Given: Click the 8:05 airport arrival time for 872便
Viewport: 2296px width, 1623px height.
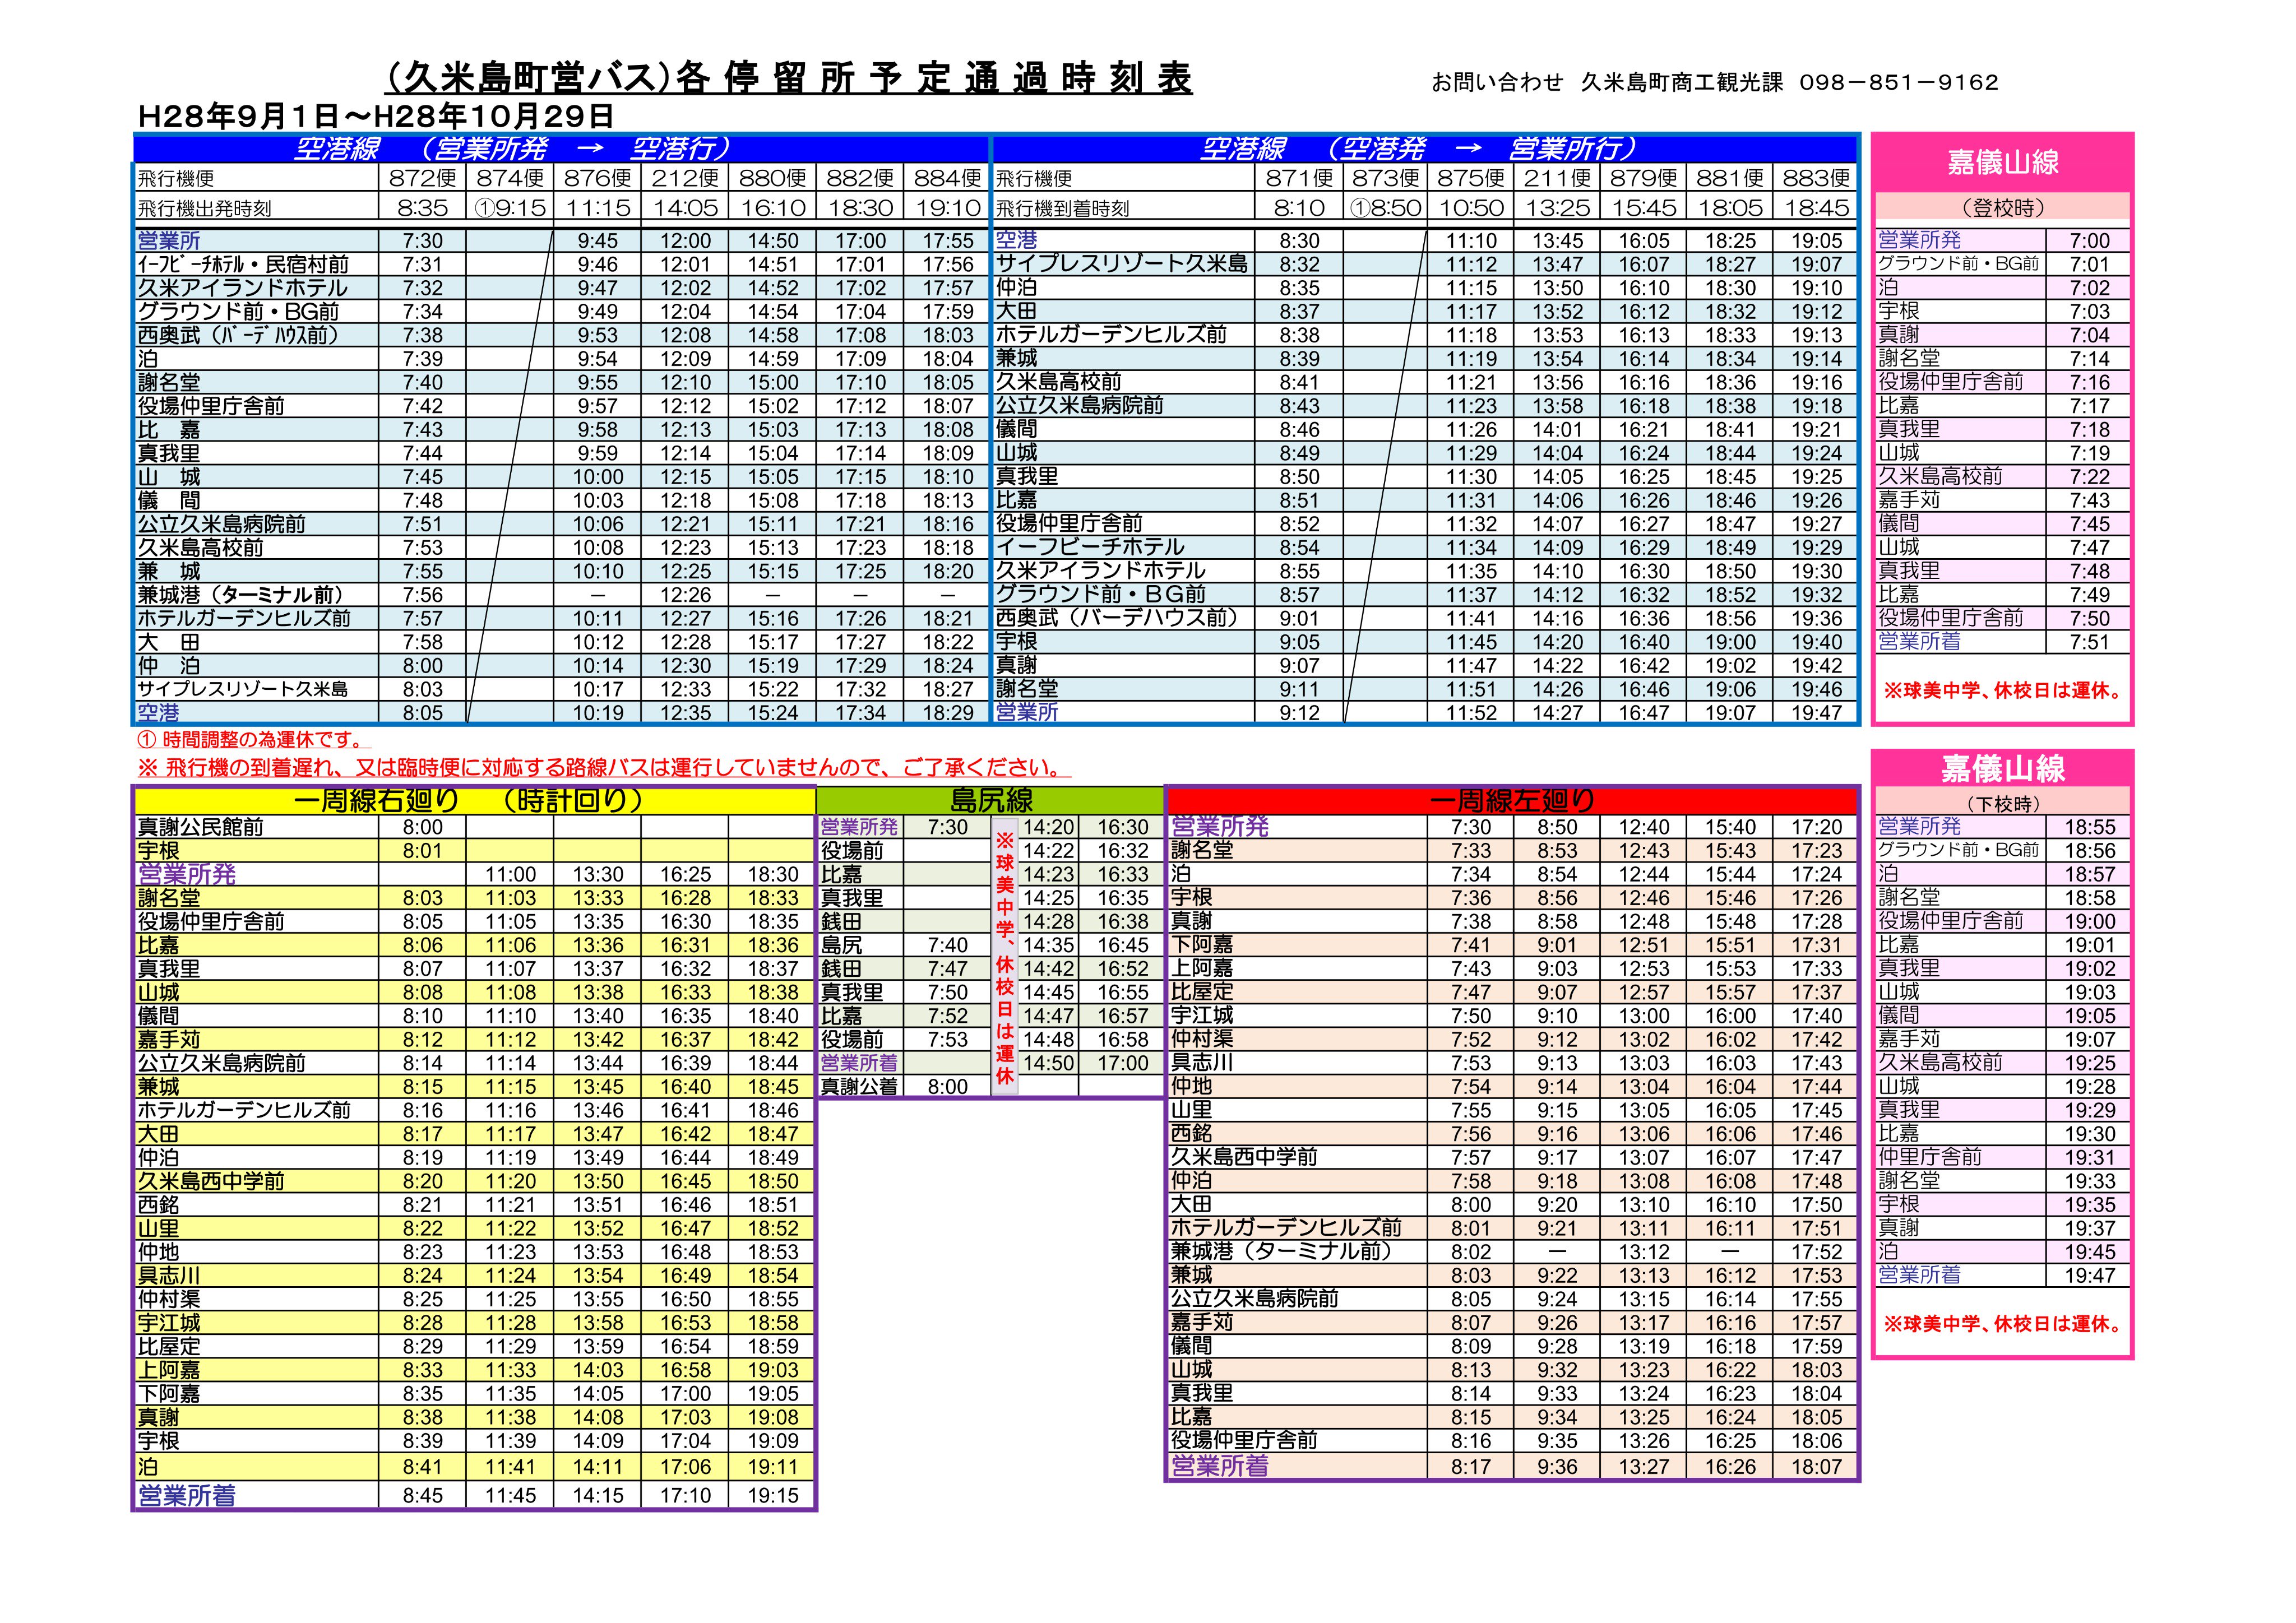Looking at the screenshot, I should pos(422,713).
